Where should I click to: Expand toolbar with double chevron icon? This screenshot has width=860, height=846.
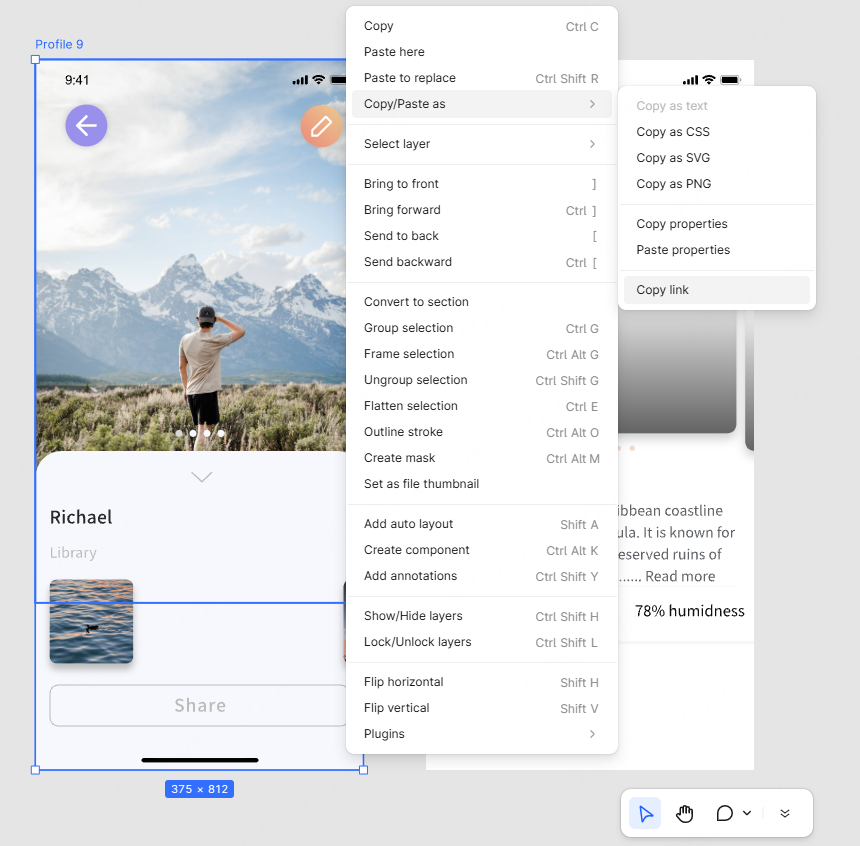click(x=785, y=813)
